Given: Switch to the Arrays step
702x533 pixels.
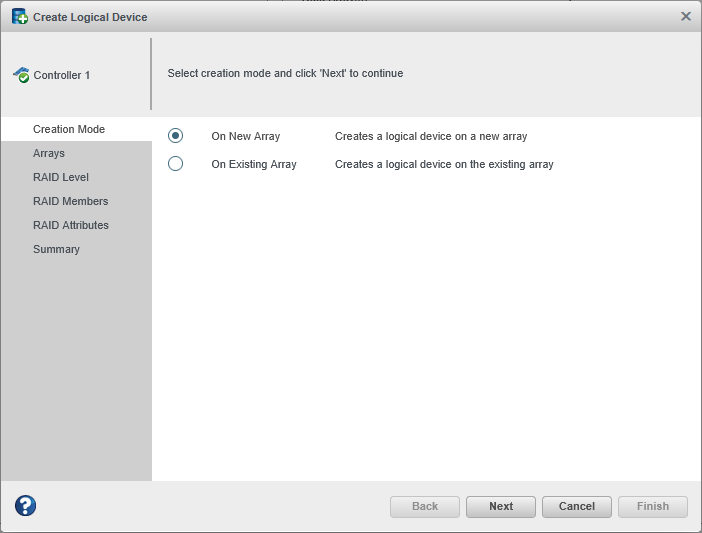Looking at the screenshot, I should click(x=49, y=153).
